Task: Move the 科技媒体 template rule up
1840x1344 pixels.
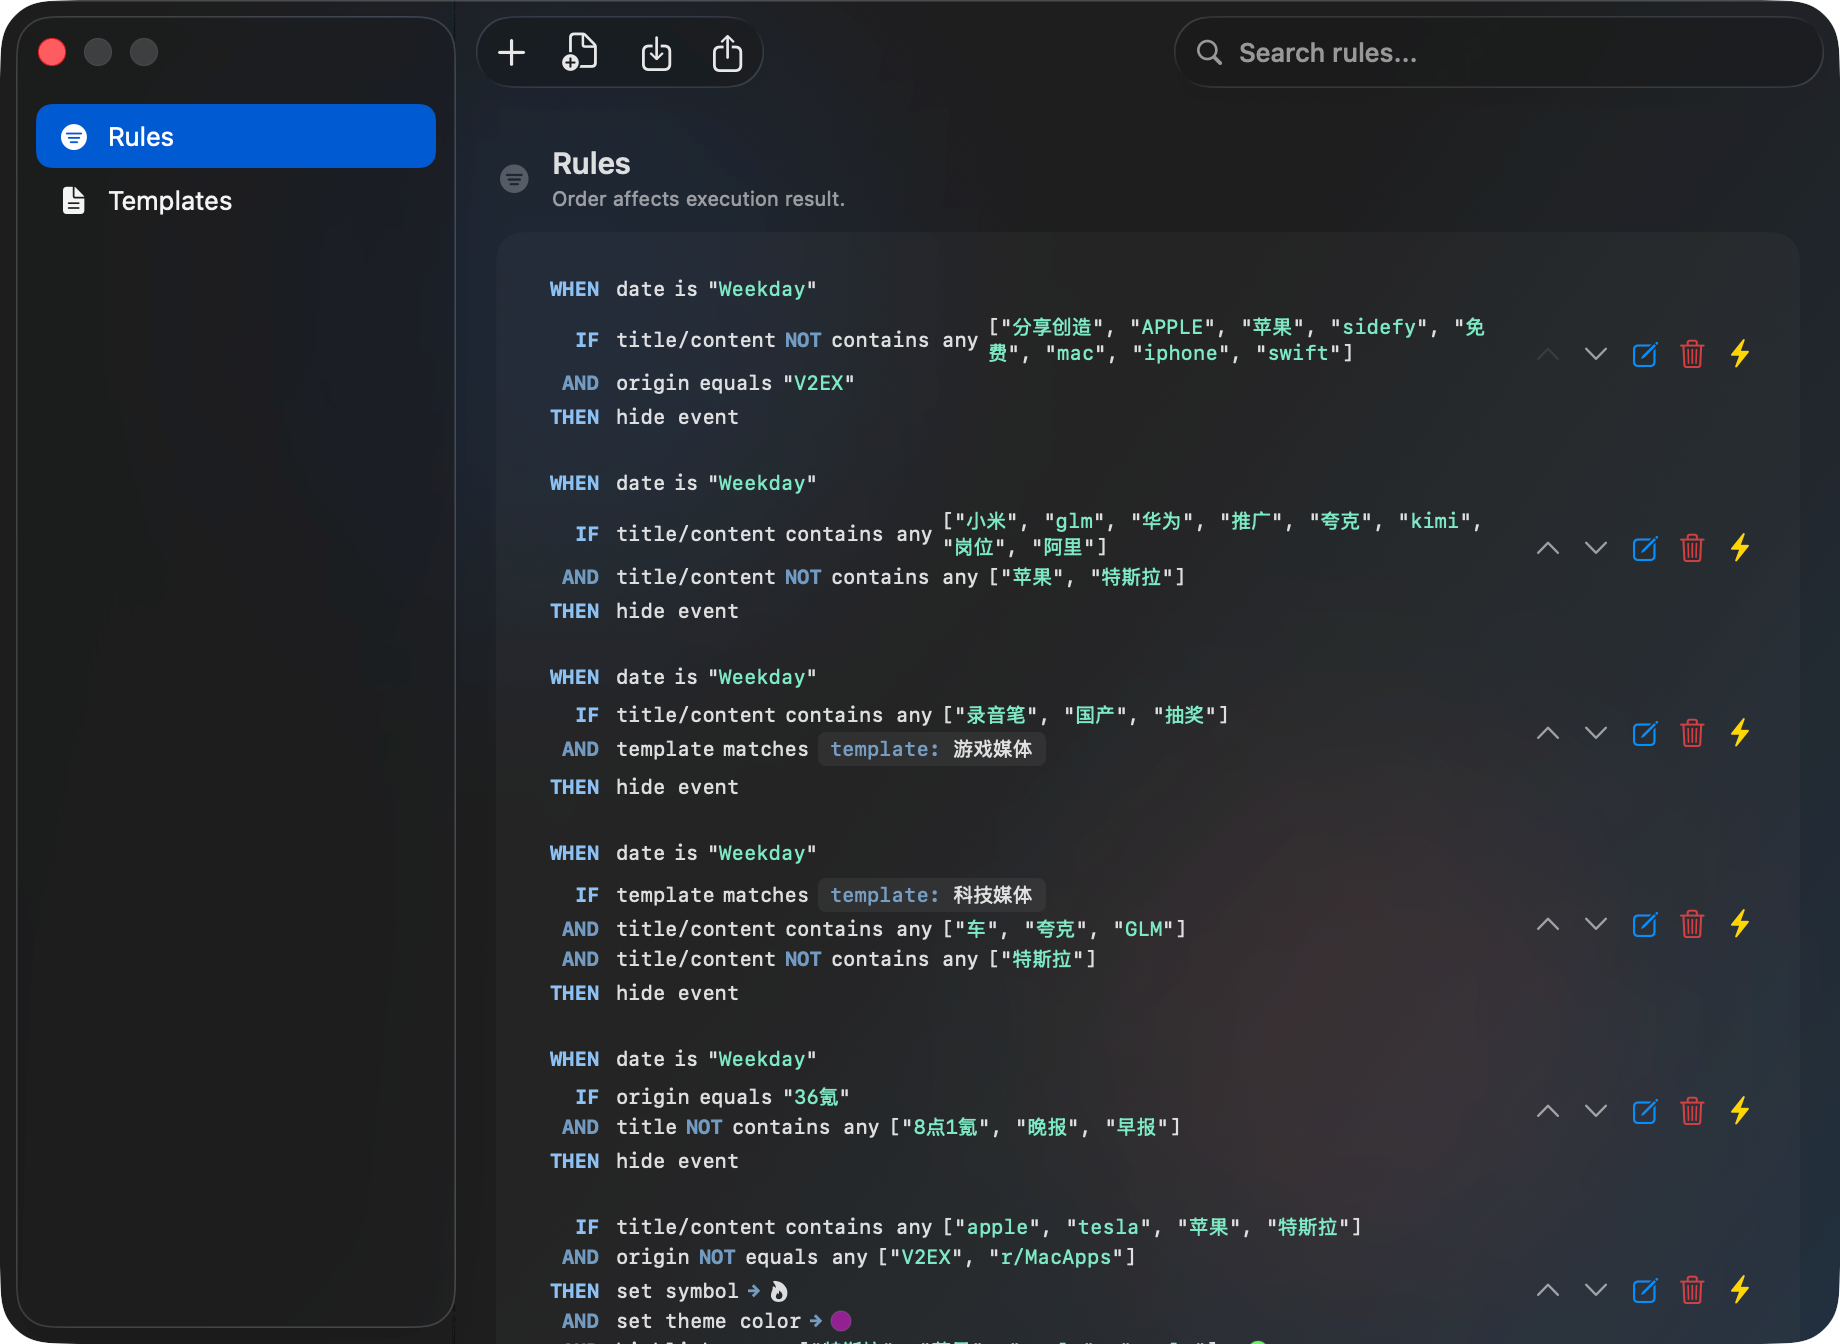Action: click(x=1548, y=924)
